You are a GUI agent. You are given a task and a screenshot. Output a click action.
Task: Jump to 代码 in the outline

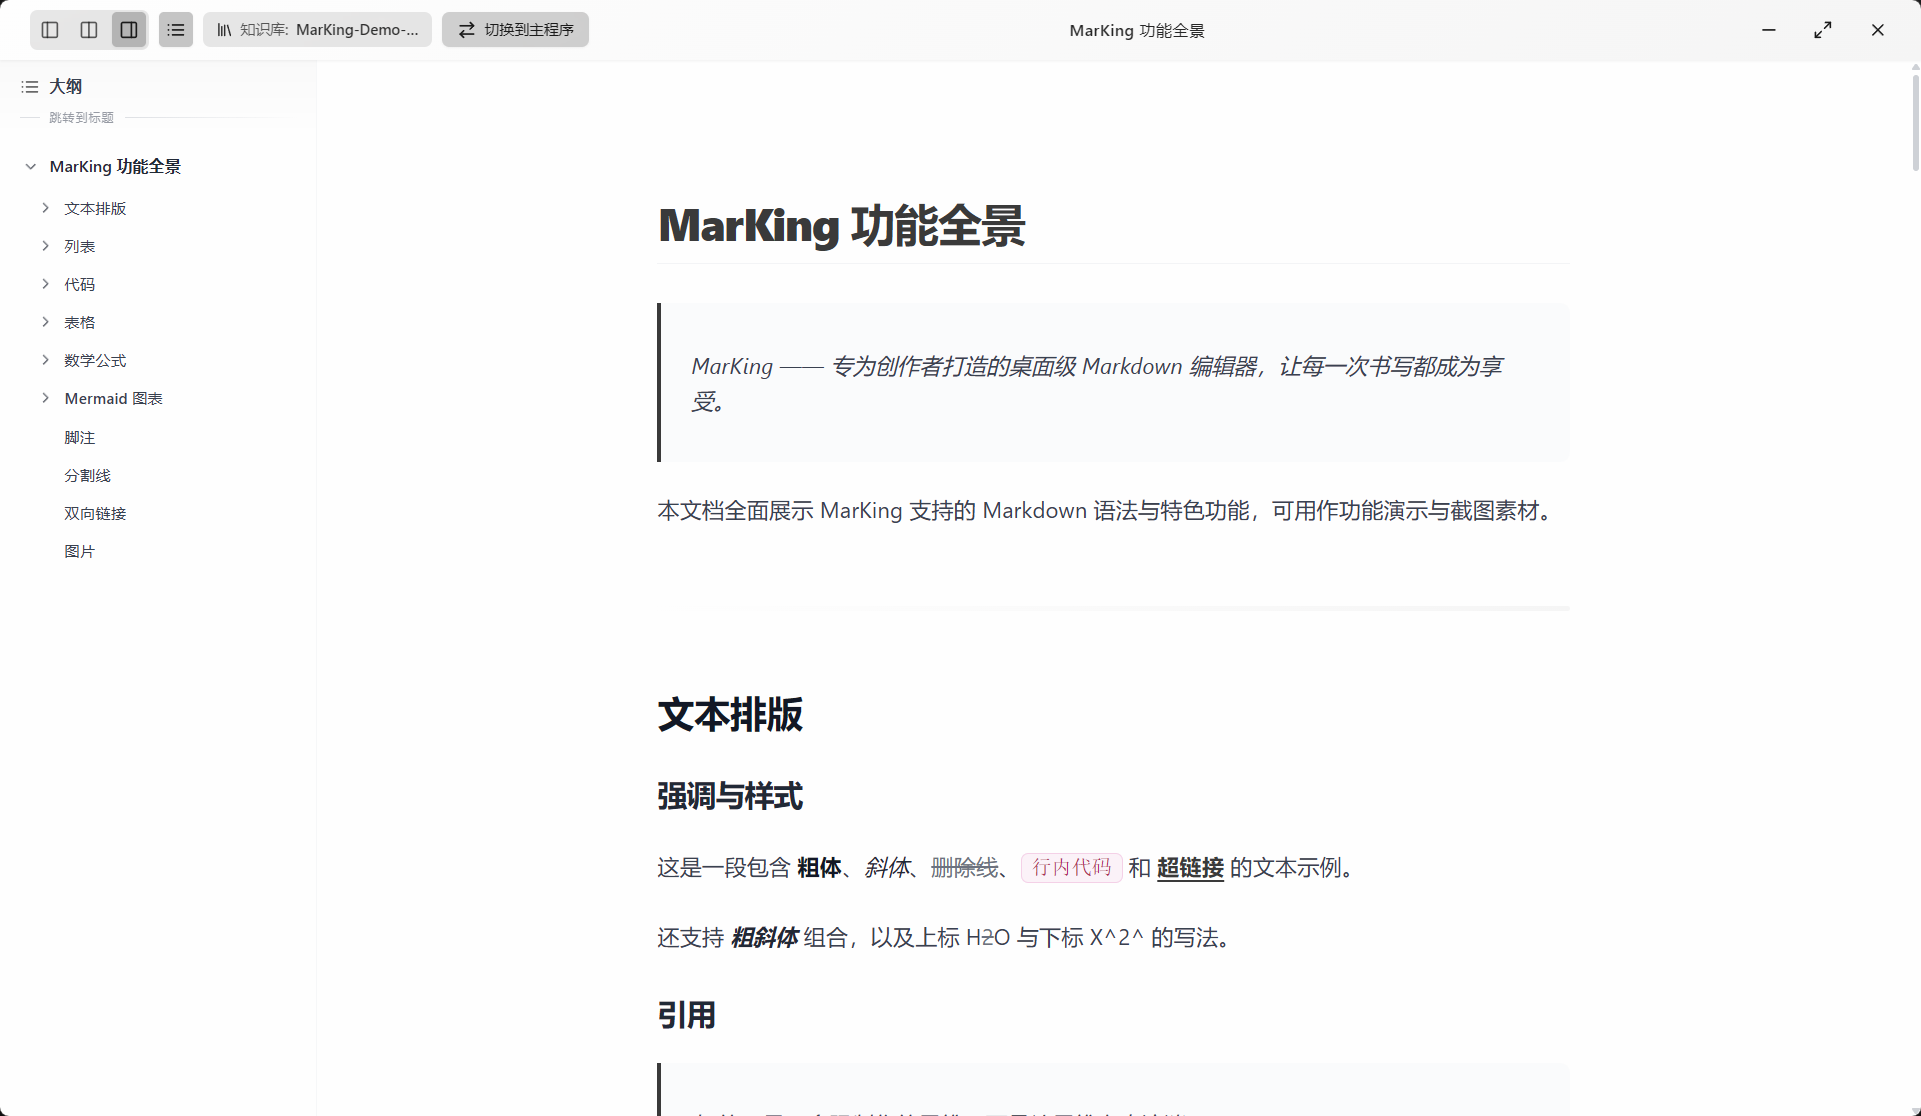coord(80,285)
